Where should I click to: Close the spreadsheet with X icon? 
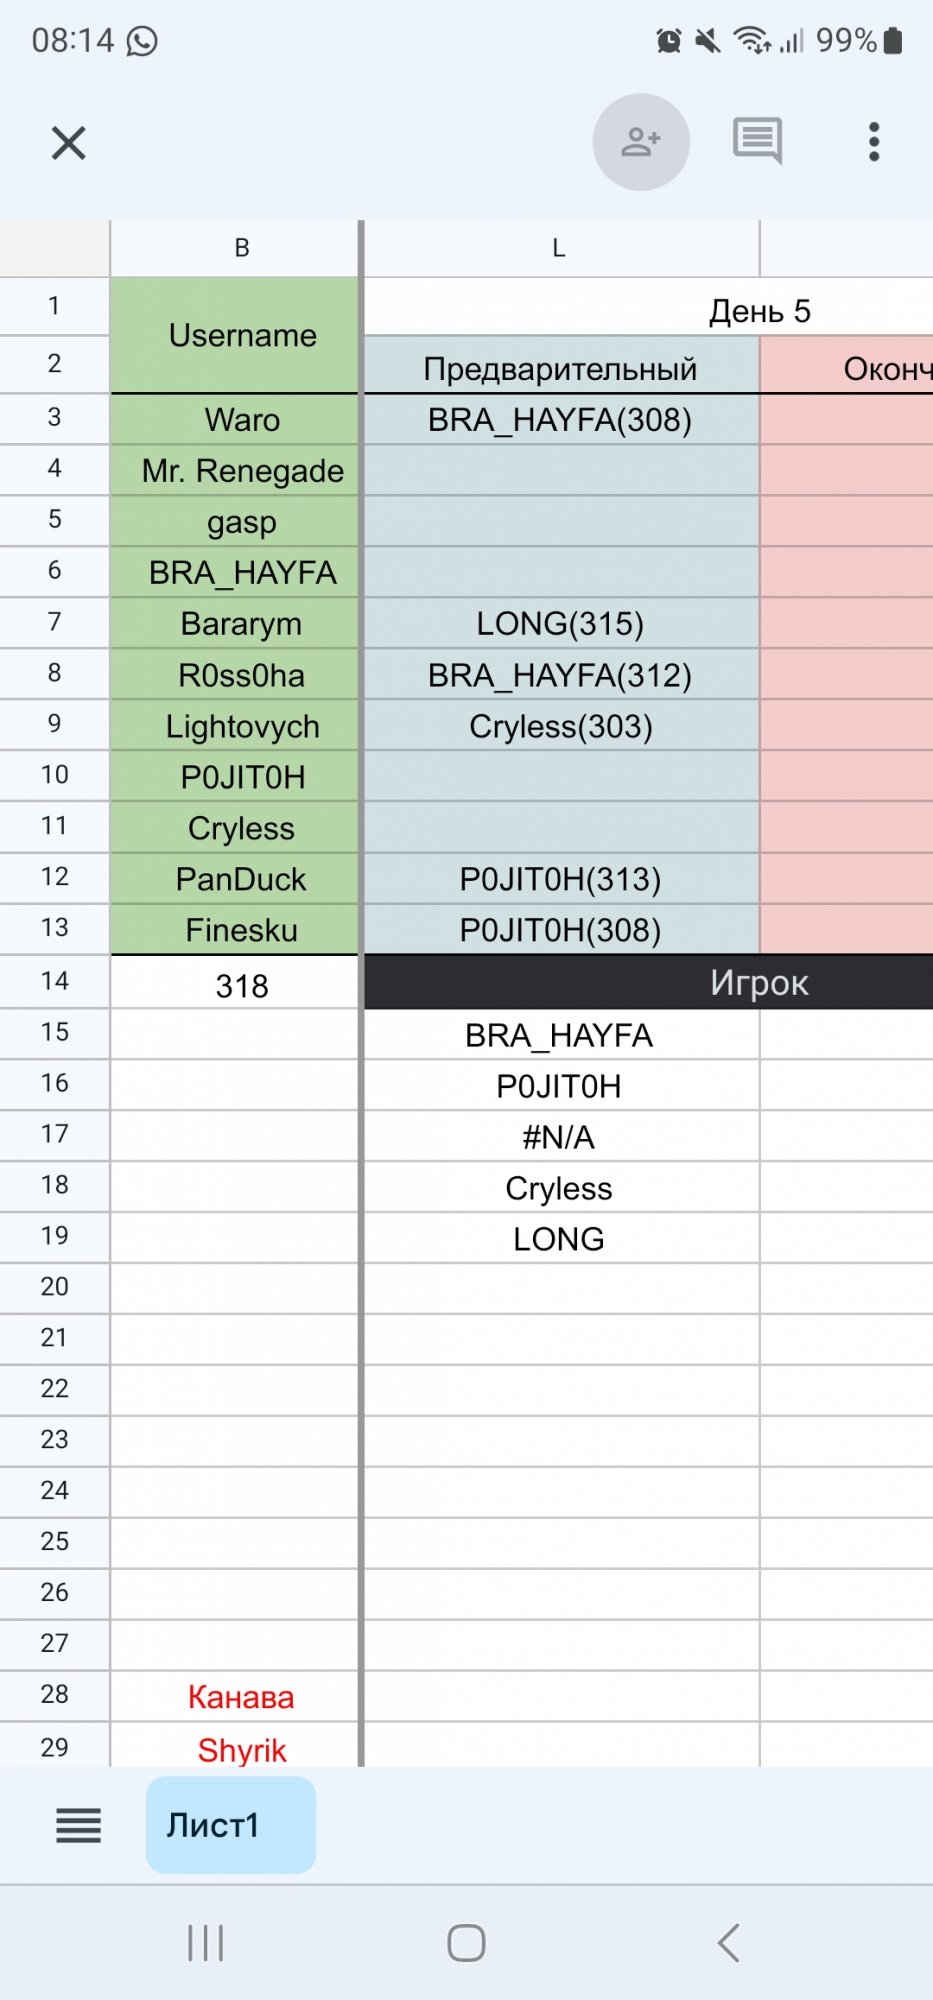click(x=68, y=143)
